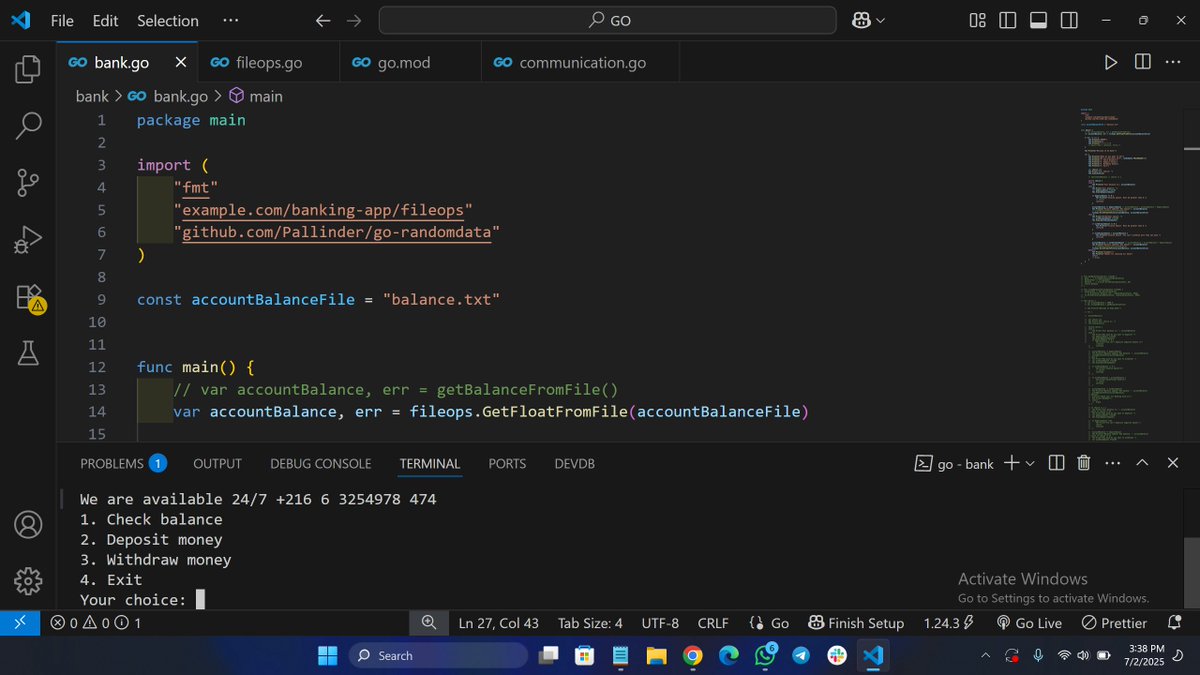Open terminal profile dropdown arrow
This screenshot has width=1200, height=675.
click(x=1032, y=463)
